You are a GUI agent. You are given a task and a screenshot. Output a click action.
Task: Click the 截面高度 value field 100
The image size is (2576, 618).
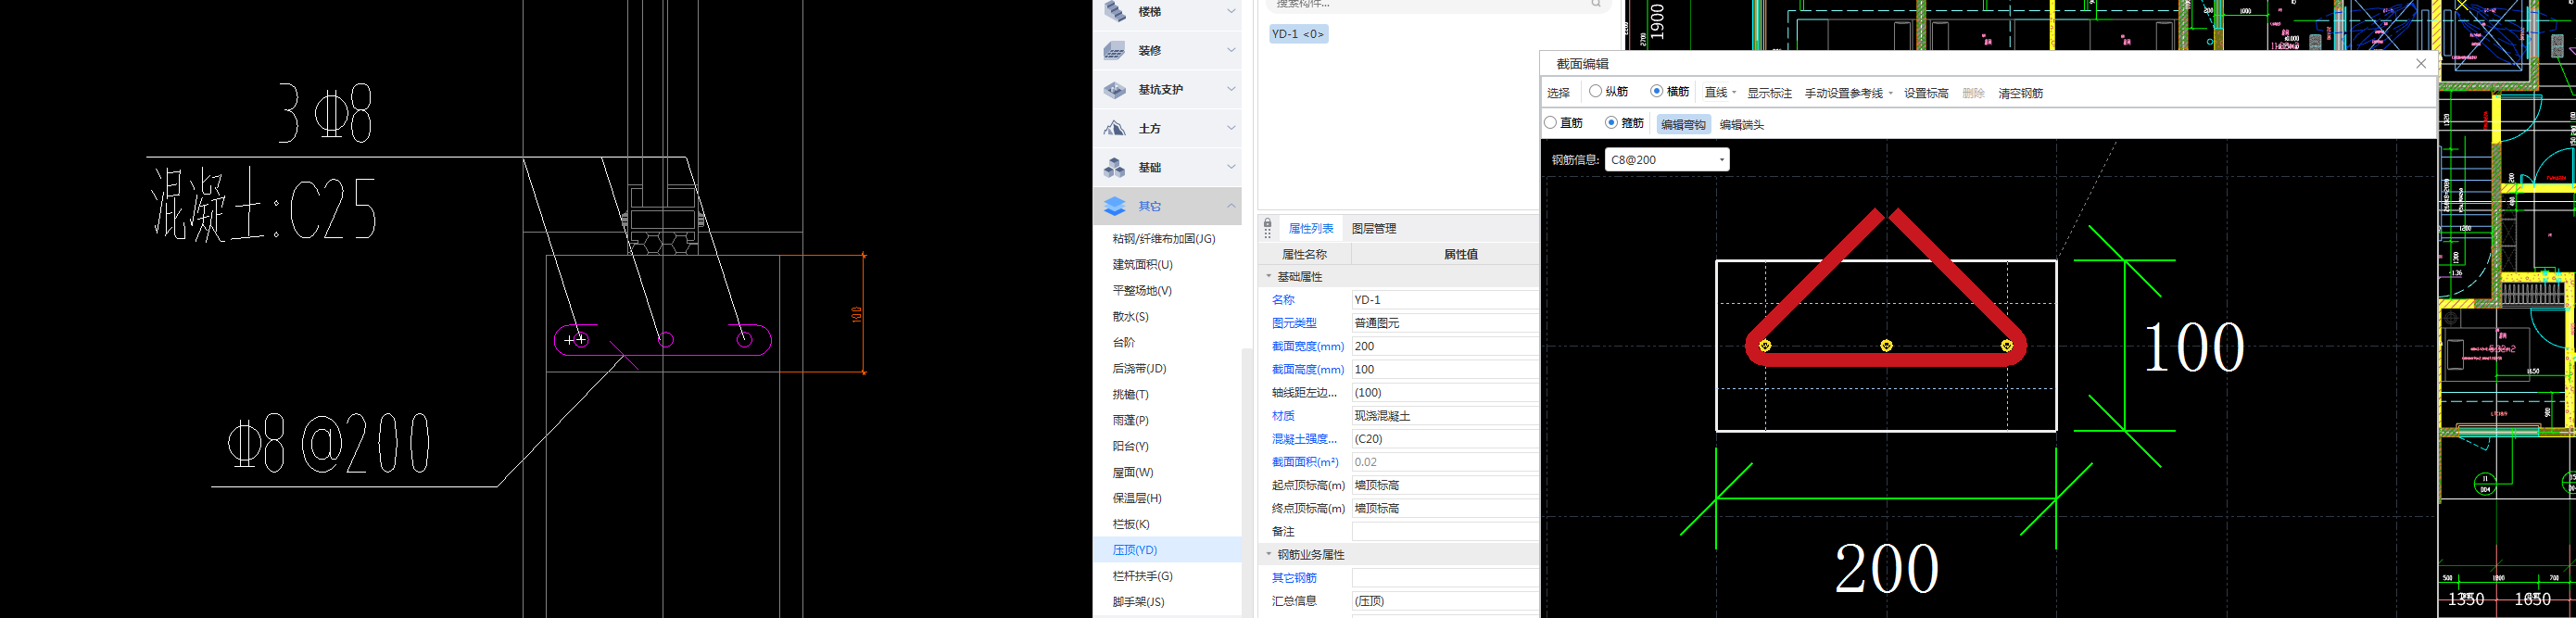pos(1444,369)
